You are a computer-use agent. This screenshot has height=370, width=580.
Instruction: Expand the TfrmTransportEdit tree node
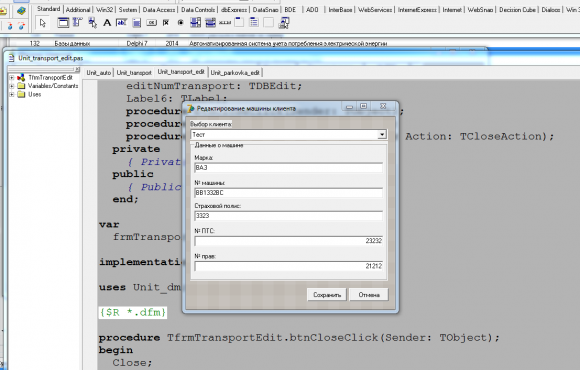[12, 78]
